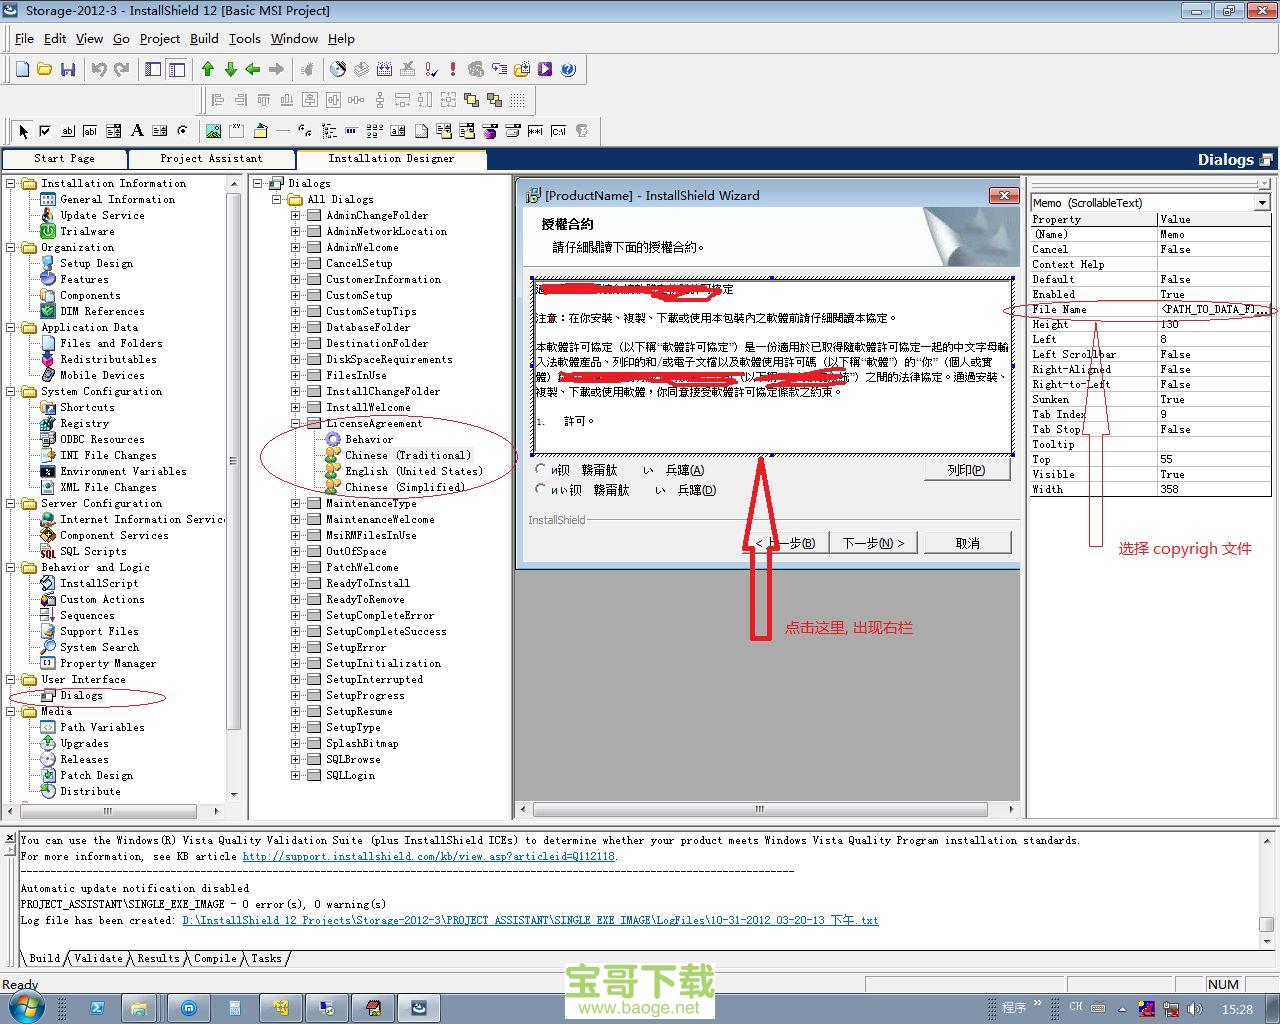Image resolution: width=1280 pixels, height=1024 pixels.
Task: Select the password field control tool
Action: coord(535,131)
